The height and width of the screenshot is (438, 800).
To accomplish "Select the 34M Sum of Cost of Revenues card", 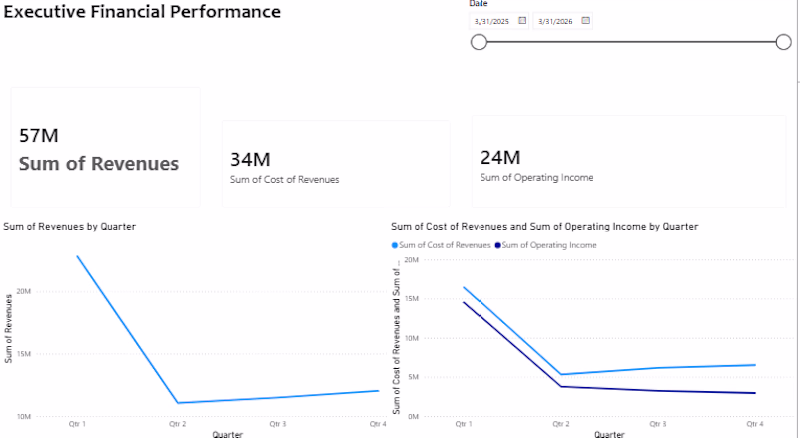I will click(336, 164).
